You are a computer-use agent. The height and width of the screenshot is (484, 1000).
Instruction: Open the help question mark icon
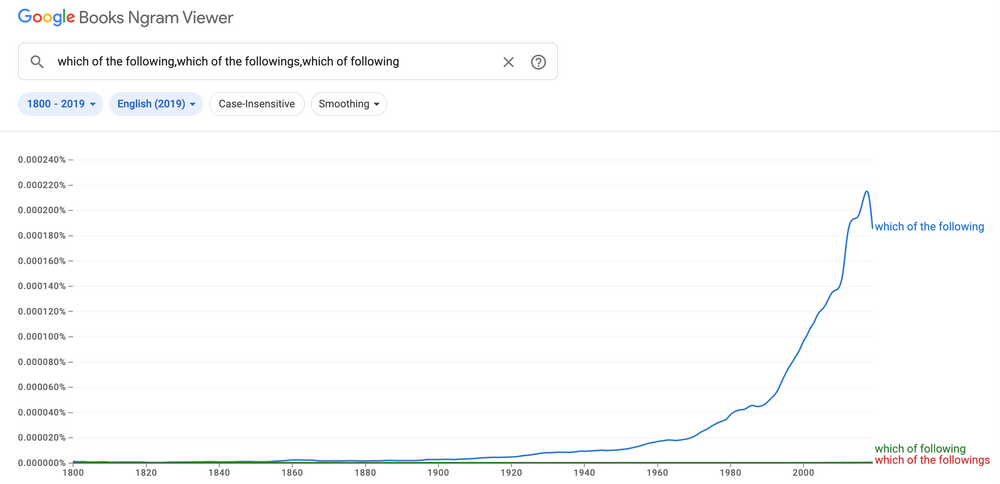point(538,62)
